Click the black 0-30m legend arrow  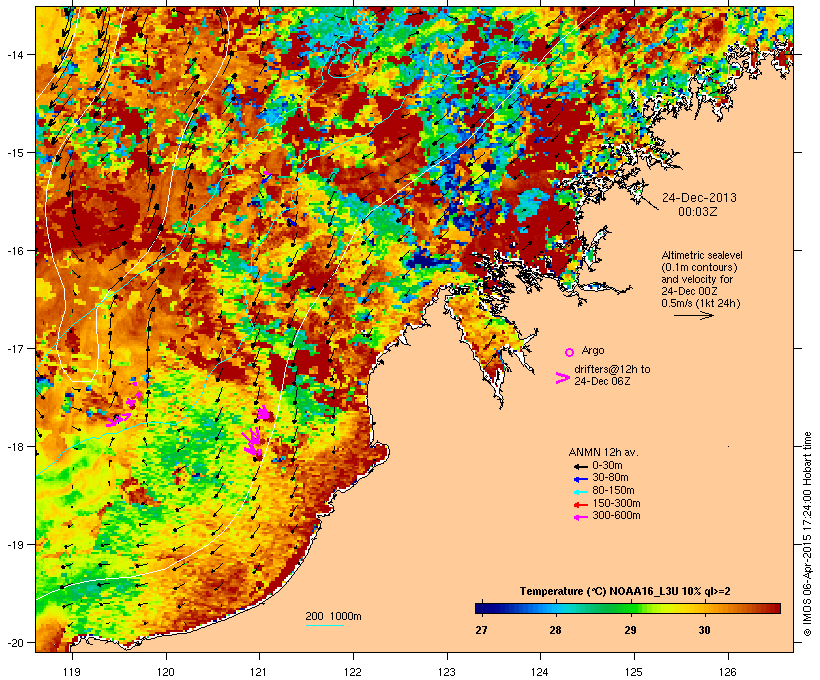tap(581, 466)
